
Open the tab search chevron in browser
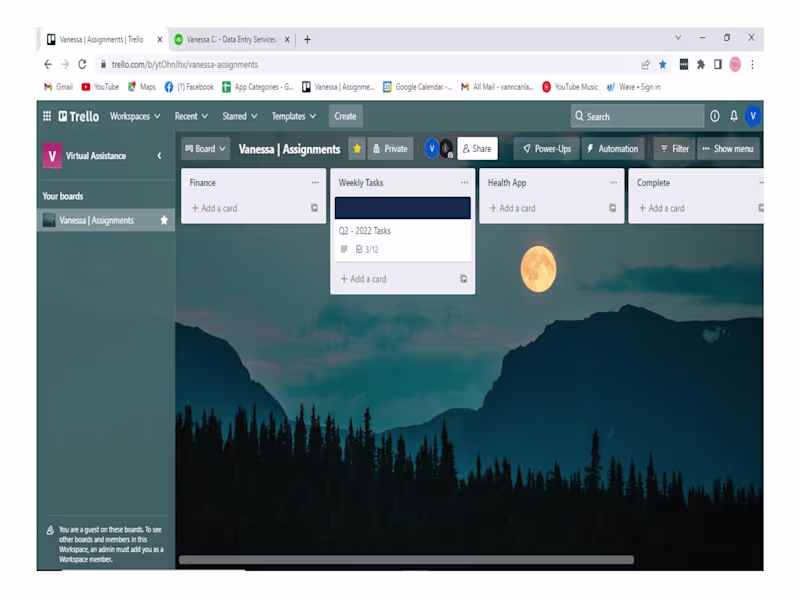(x=678, y=38)
